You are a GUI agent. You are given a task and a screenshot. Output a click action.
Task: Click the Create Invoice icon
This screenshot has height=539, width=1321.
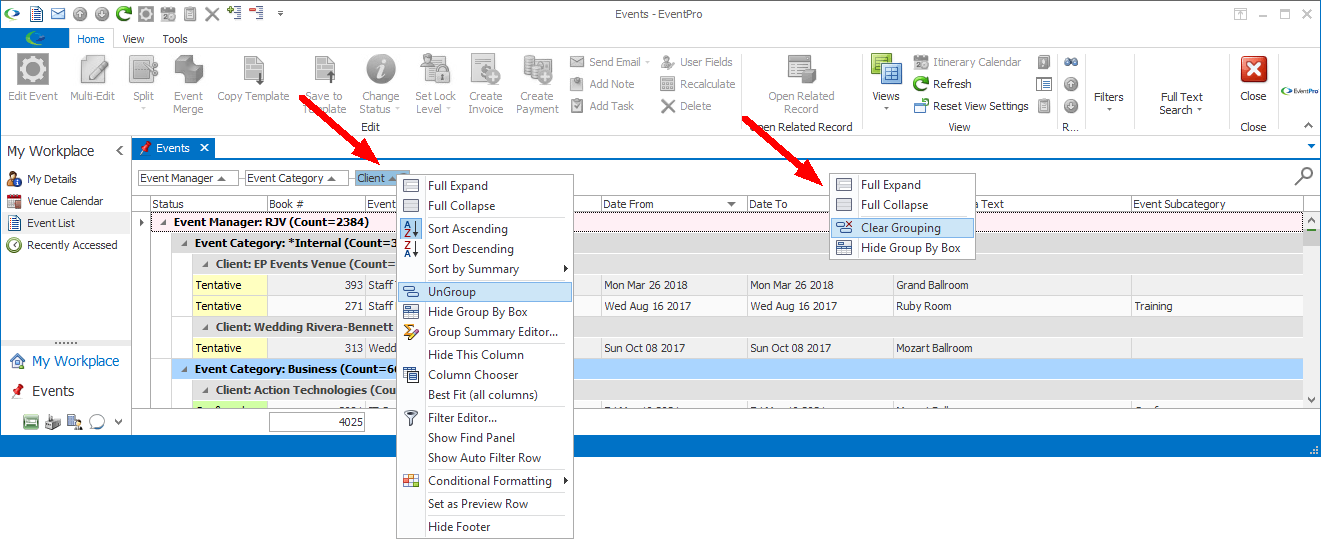485,71
